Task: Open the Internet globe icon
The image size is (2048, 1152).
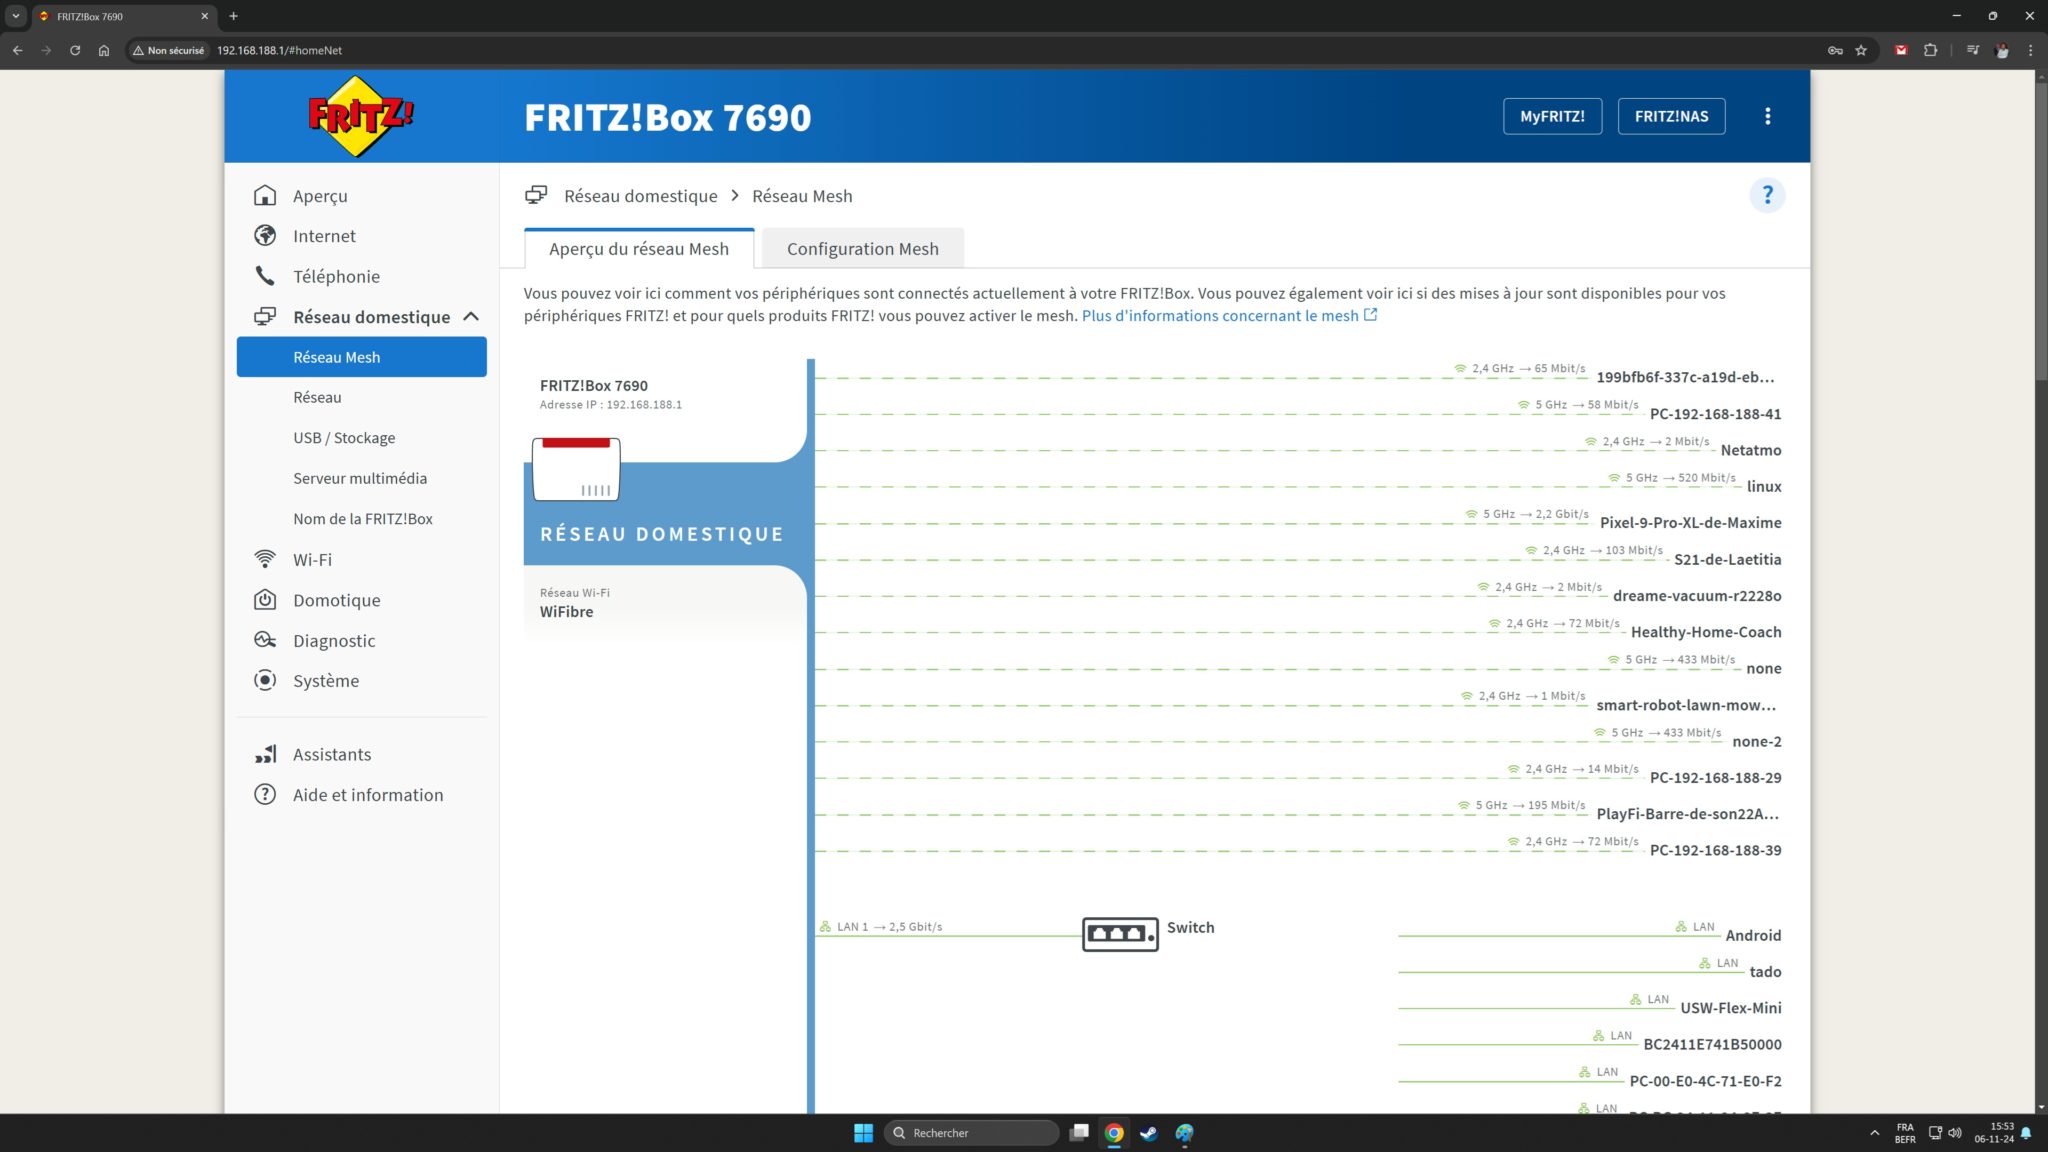Action: [265, 235]
